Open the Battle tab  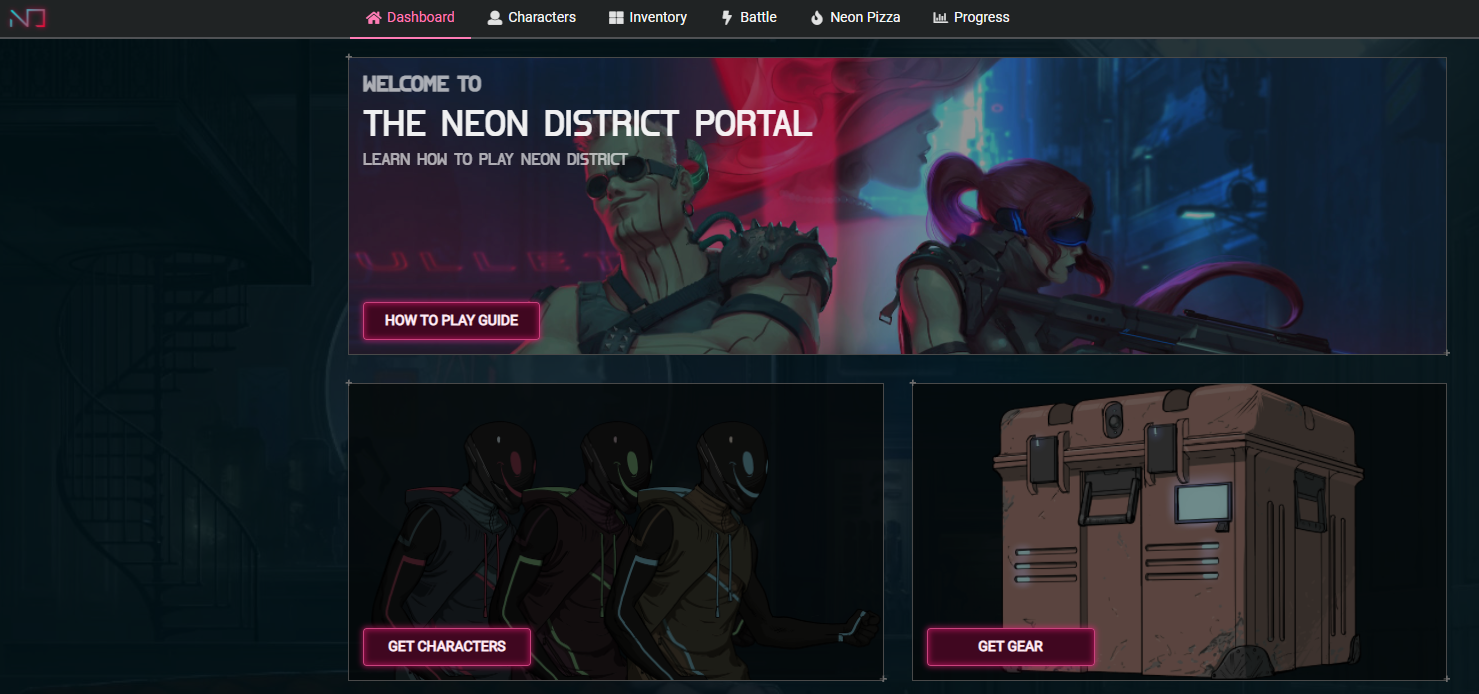click(749, 18)
